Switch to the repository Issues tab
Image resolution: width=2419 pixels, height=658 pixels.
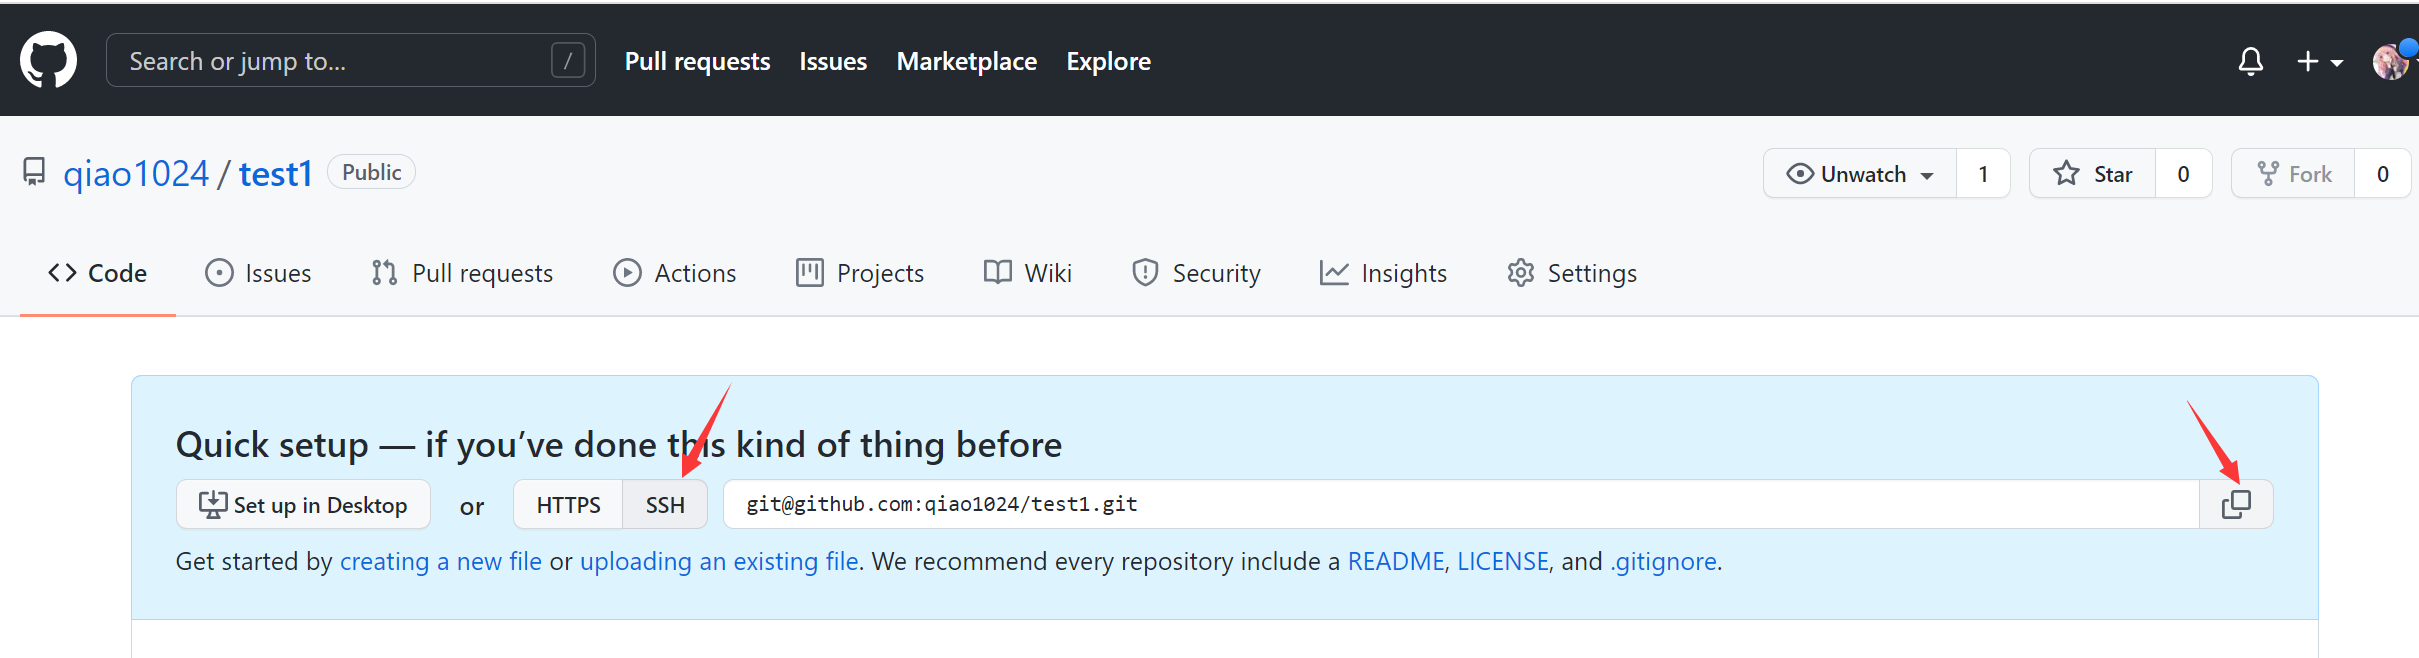[258, 273]
